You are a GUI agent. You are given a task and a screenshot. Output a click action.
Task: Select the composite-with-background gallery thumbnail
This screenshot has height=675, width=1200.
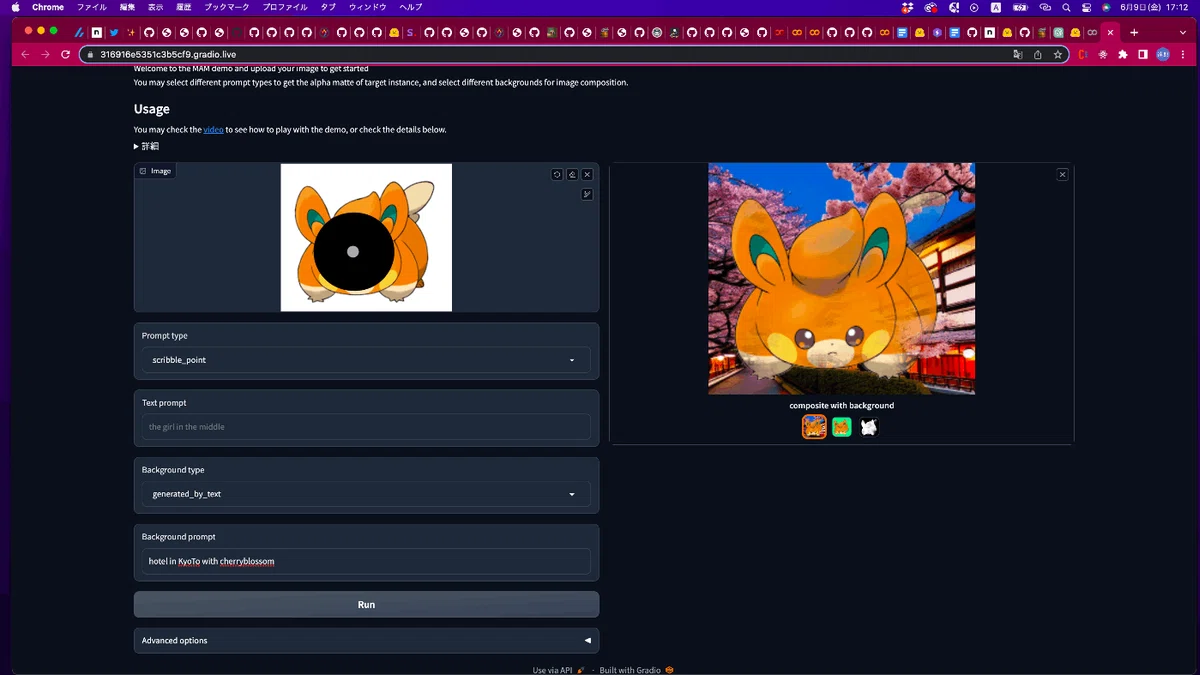pyautogui.click(x=815, y=427)
